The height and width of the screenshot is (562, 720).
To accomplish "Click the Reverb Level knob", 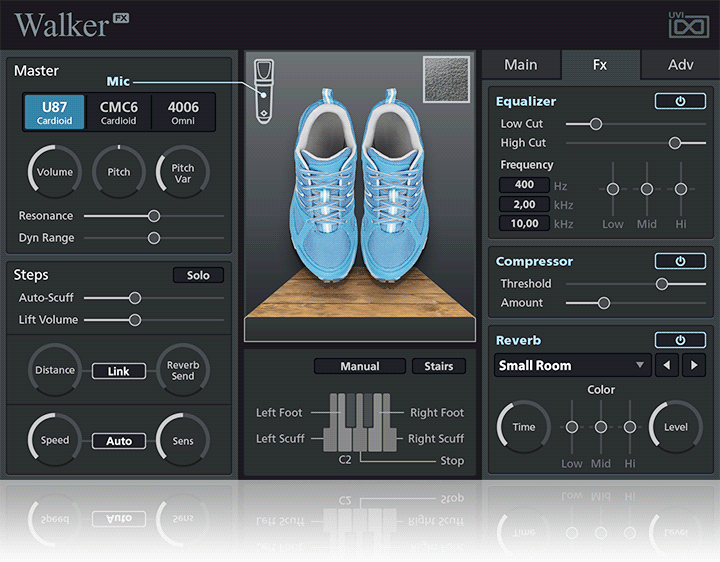I will point(676,427).
